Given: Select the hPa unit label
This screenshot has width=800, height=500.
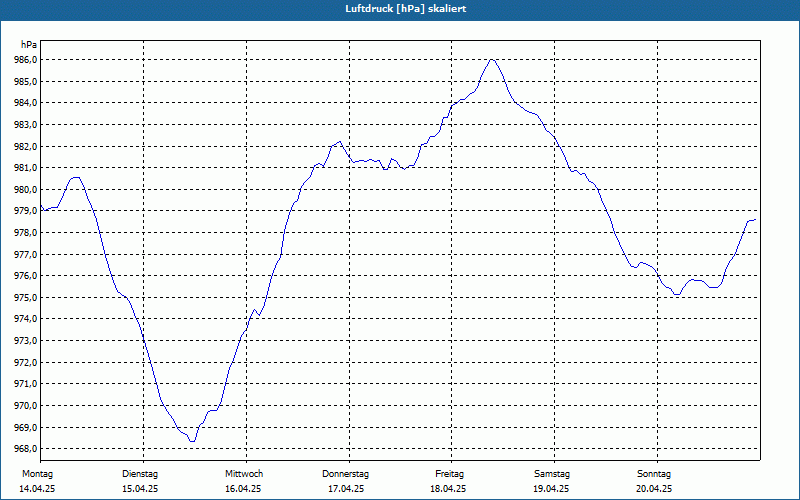Looking at the screenshot, I should click(29, 45).
